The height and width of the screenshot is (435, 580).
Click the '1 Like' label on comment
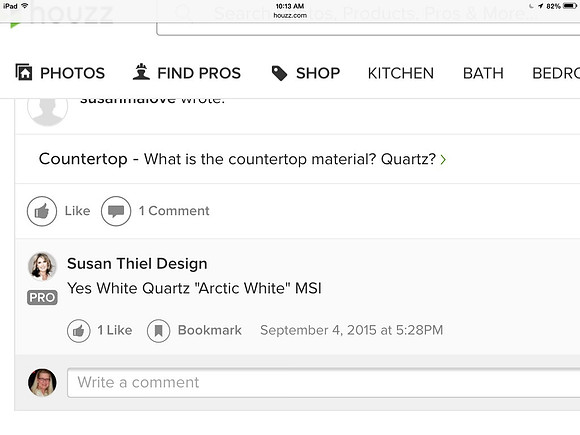coord(115,330)
